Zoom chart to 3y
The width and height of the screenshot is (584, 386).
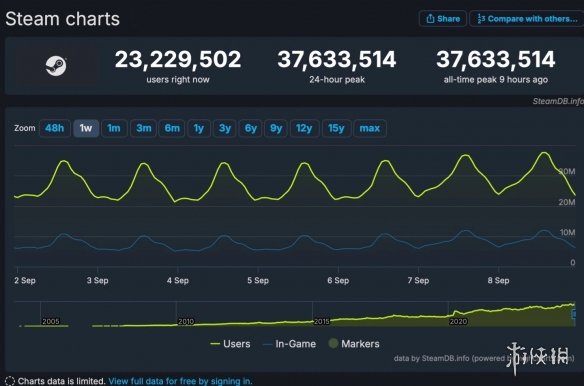point(225,128)
